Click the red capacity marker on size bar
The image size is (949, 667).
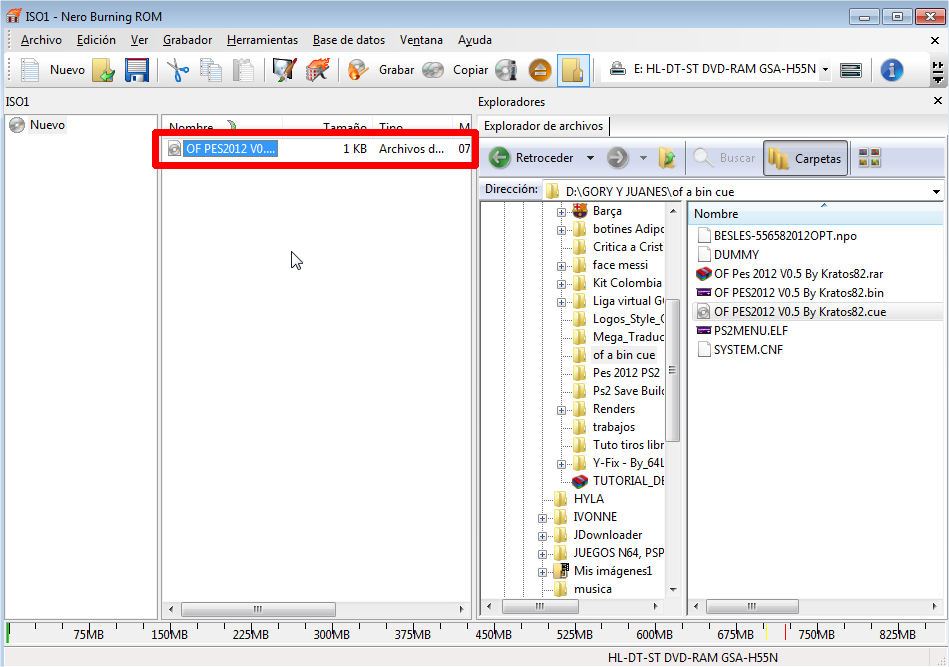click(x=785, y=632)
